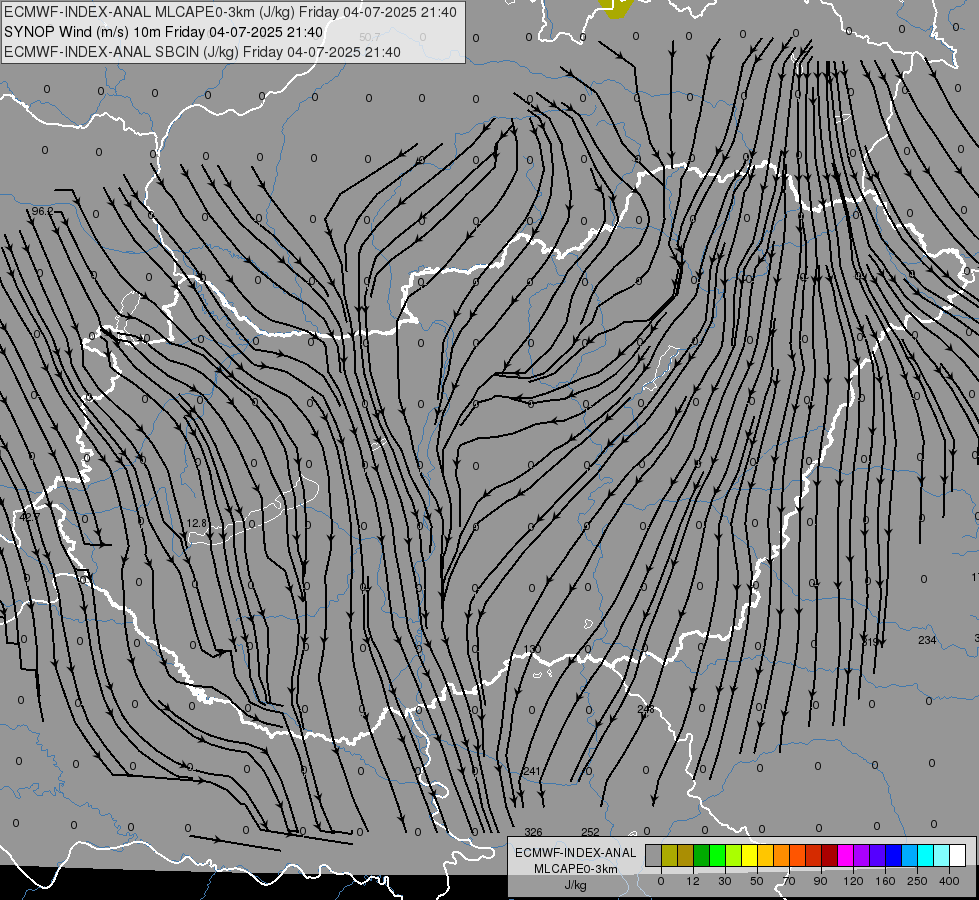Select the pure blue legend swatch

tap(894, 855)
